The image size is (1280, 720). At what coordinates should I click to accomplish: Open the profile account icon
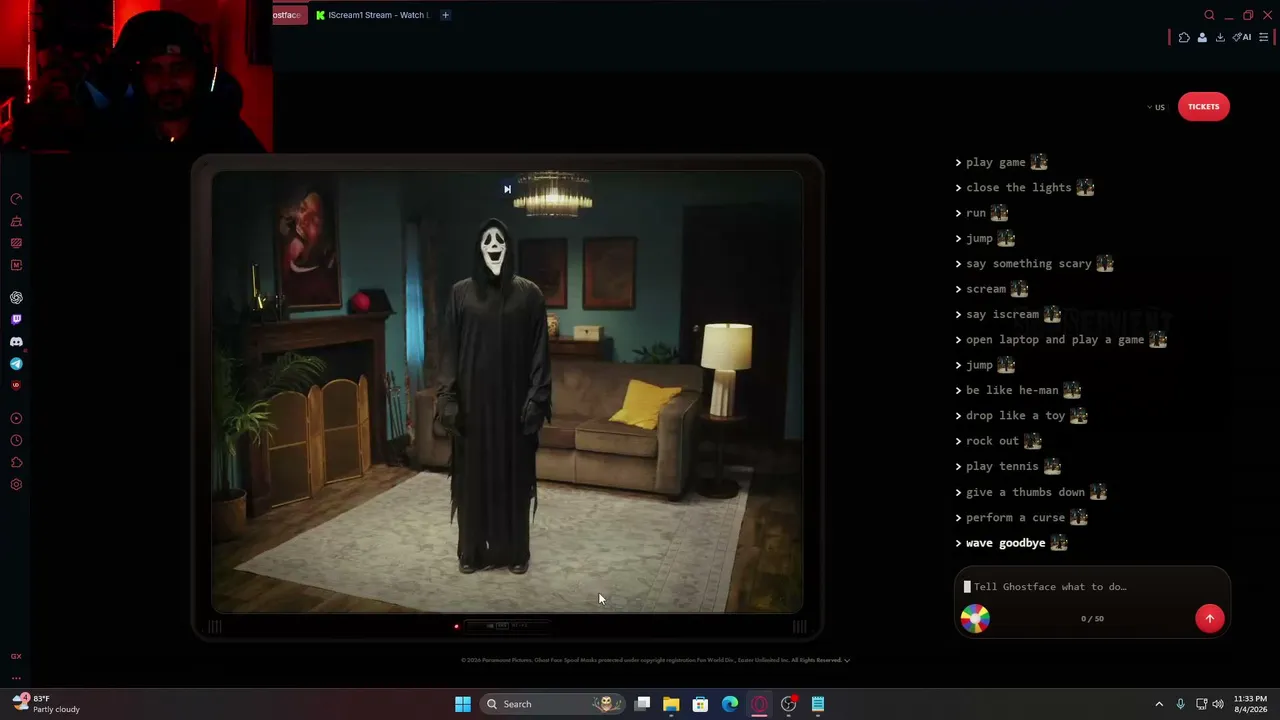[1202, 37]
